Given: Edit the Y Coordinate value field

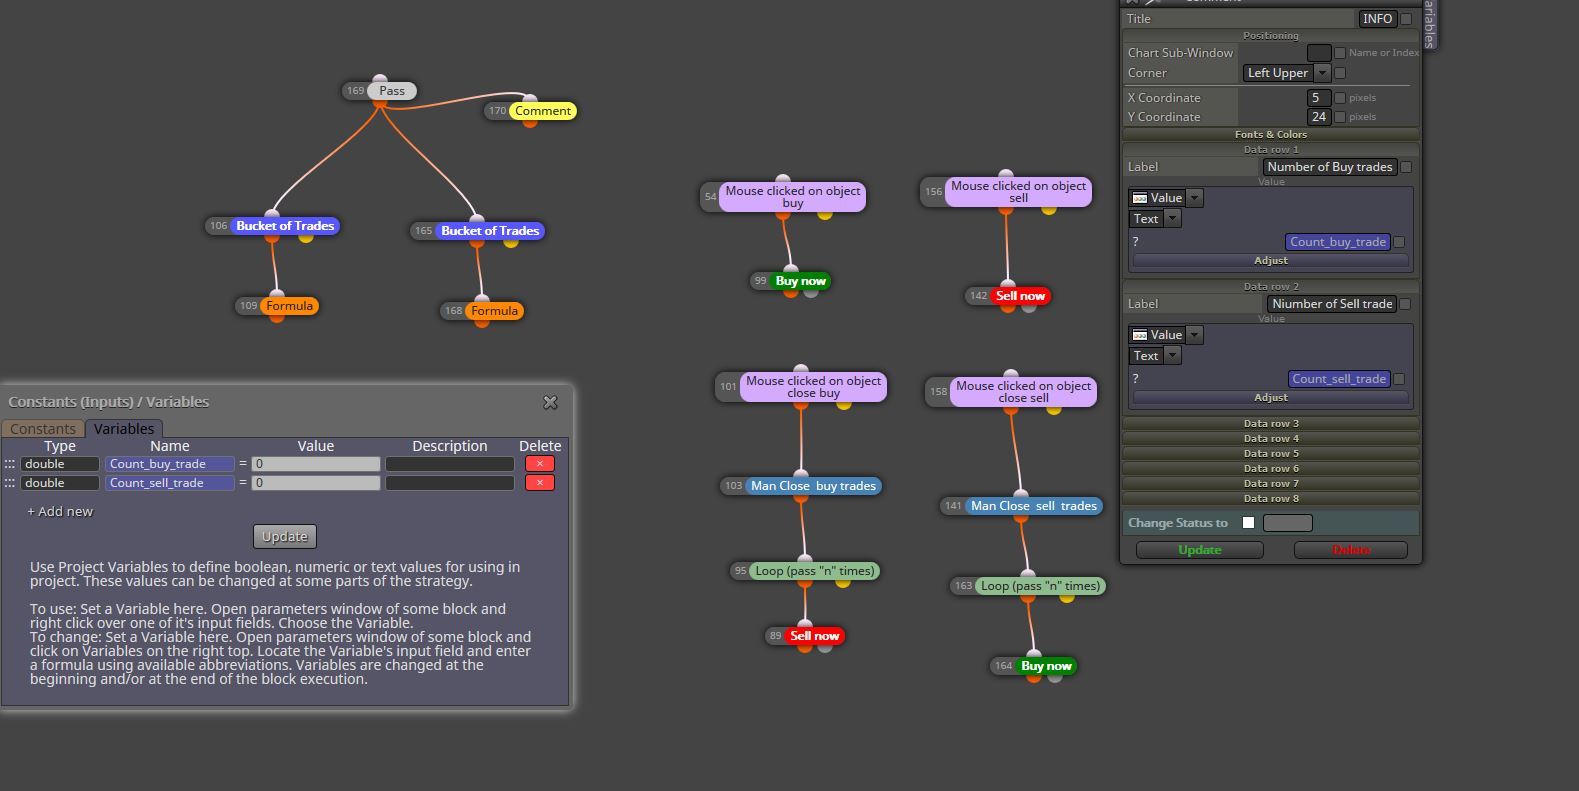Looking at the screenshot, I should pos(1319,117).
